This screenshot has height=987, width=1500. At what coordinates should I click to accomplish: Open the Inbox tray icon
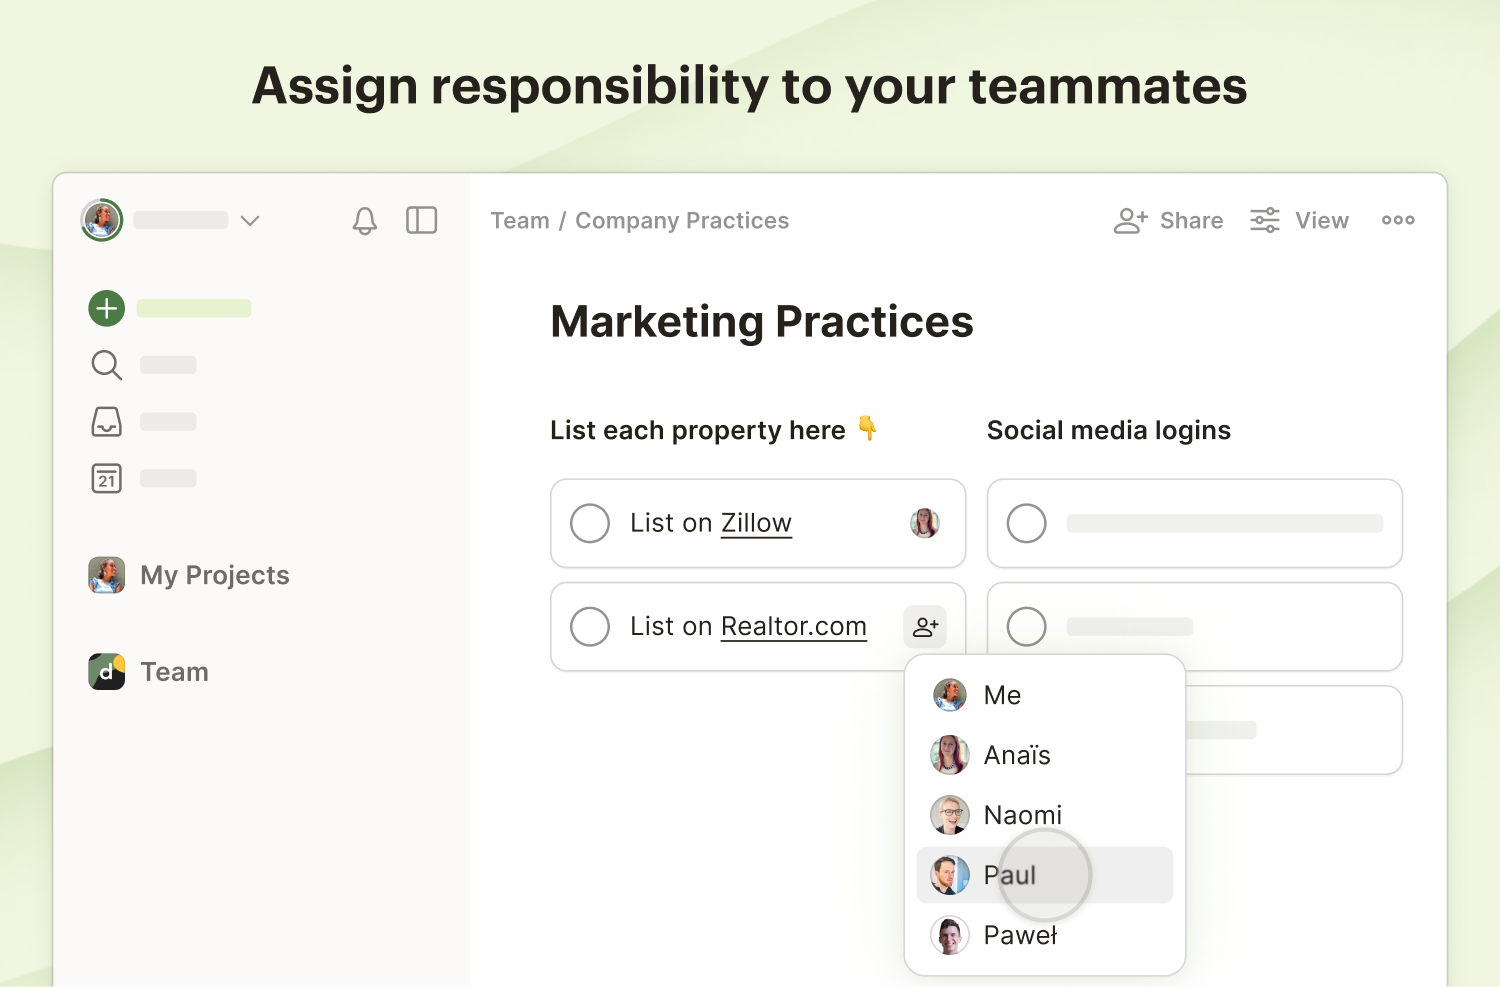(x=107, y=422)
